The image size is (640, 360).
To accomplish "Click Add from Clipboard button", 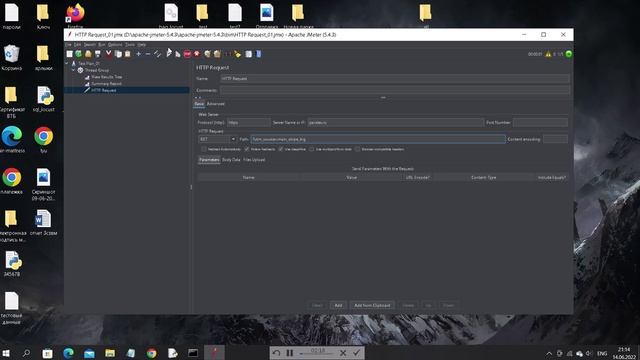I will point(372,305).
